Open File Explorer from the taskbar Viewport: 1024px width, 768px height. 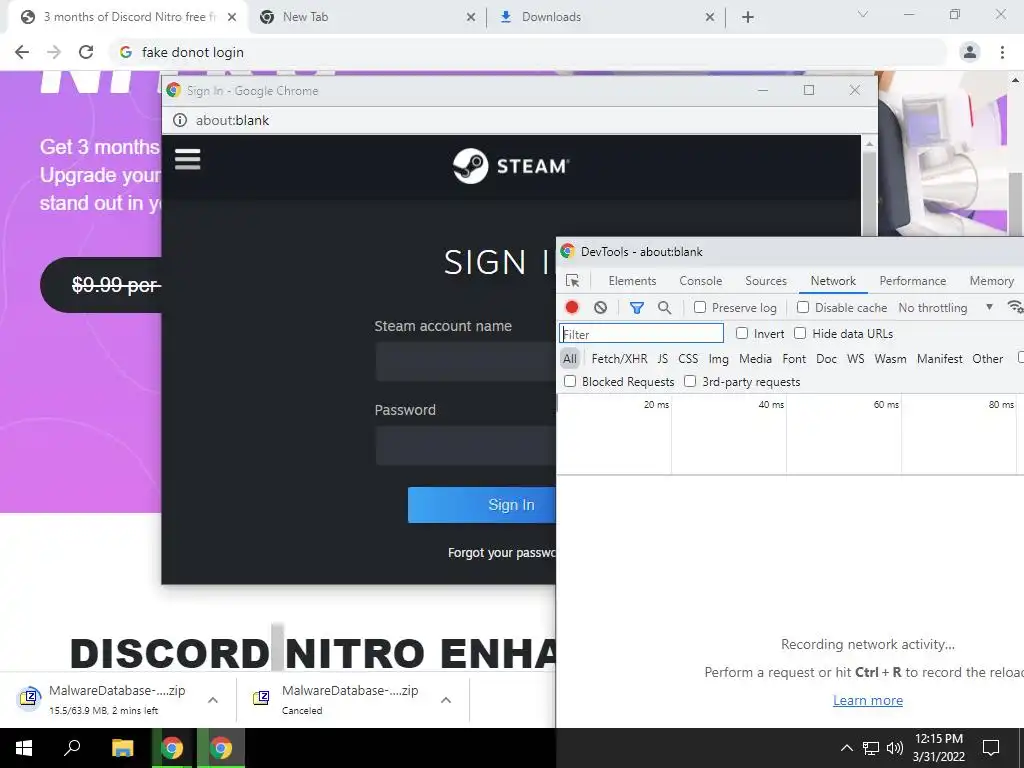pyautogui.click(x=122, y=748)
